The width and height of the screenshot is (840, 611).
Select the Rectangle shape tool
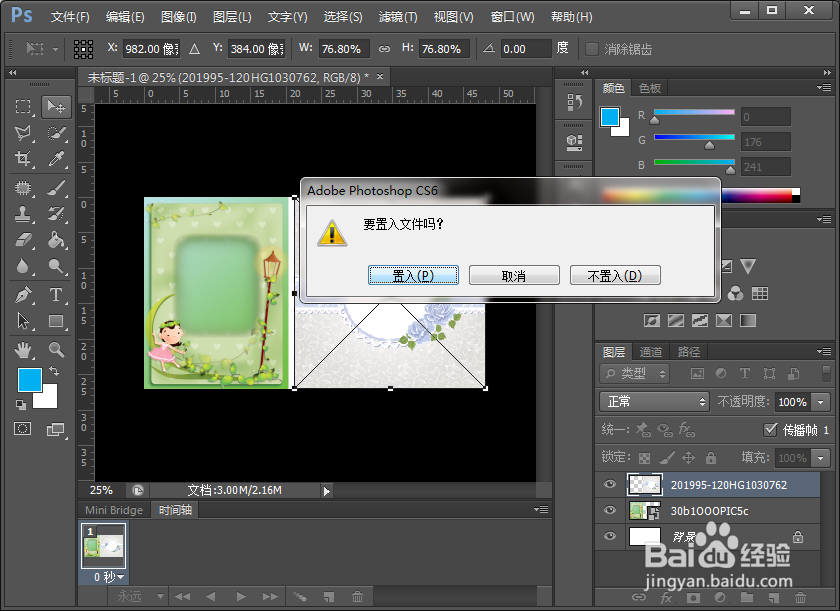click(x=56, y=321)
